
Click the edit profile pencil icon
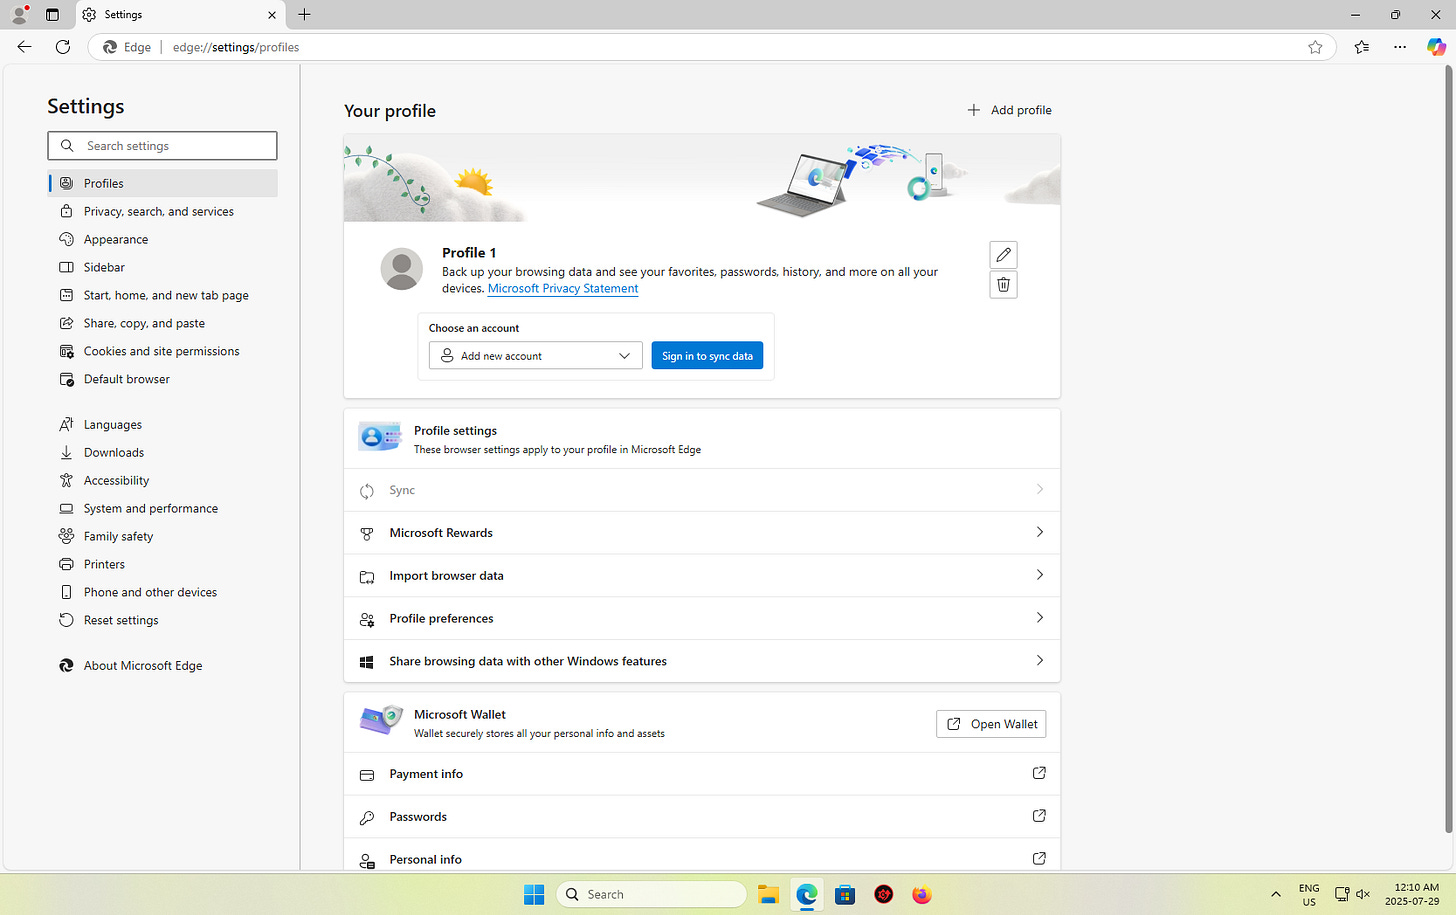point(1003,255)
